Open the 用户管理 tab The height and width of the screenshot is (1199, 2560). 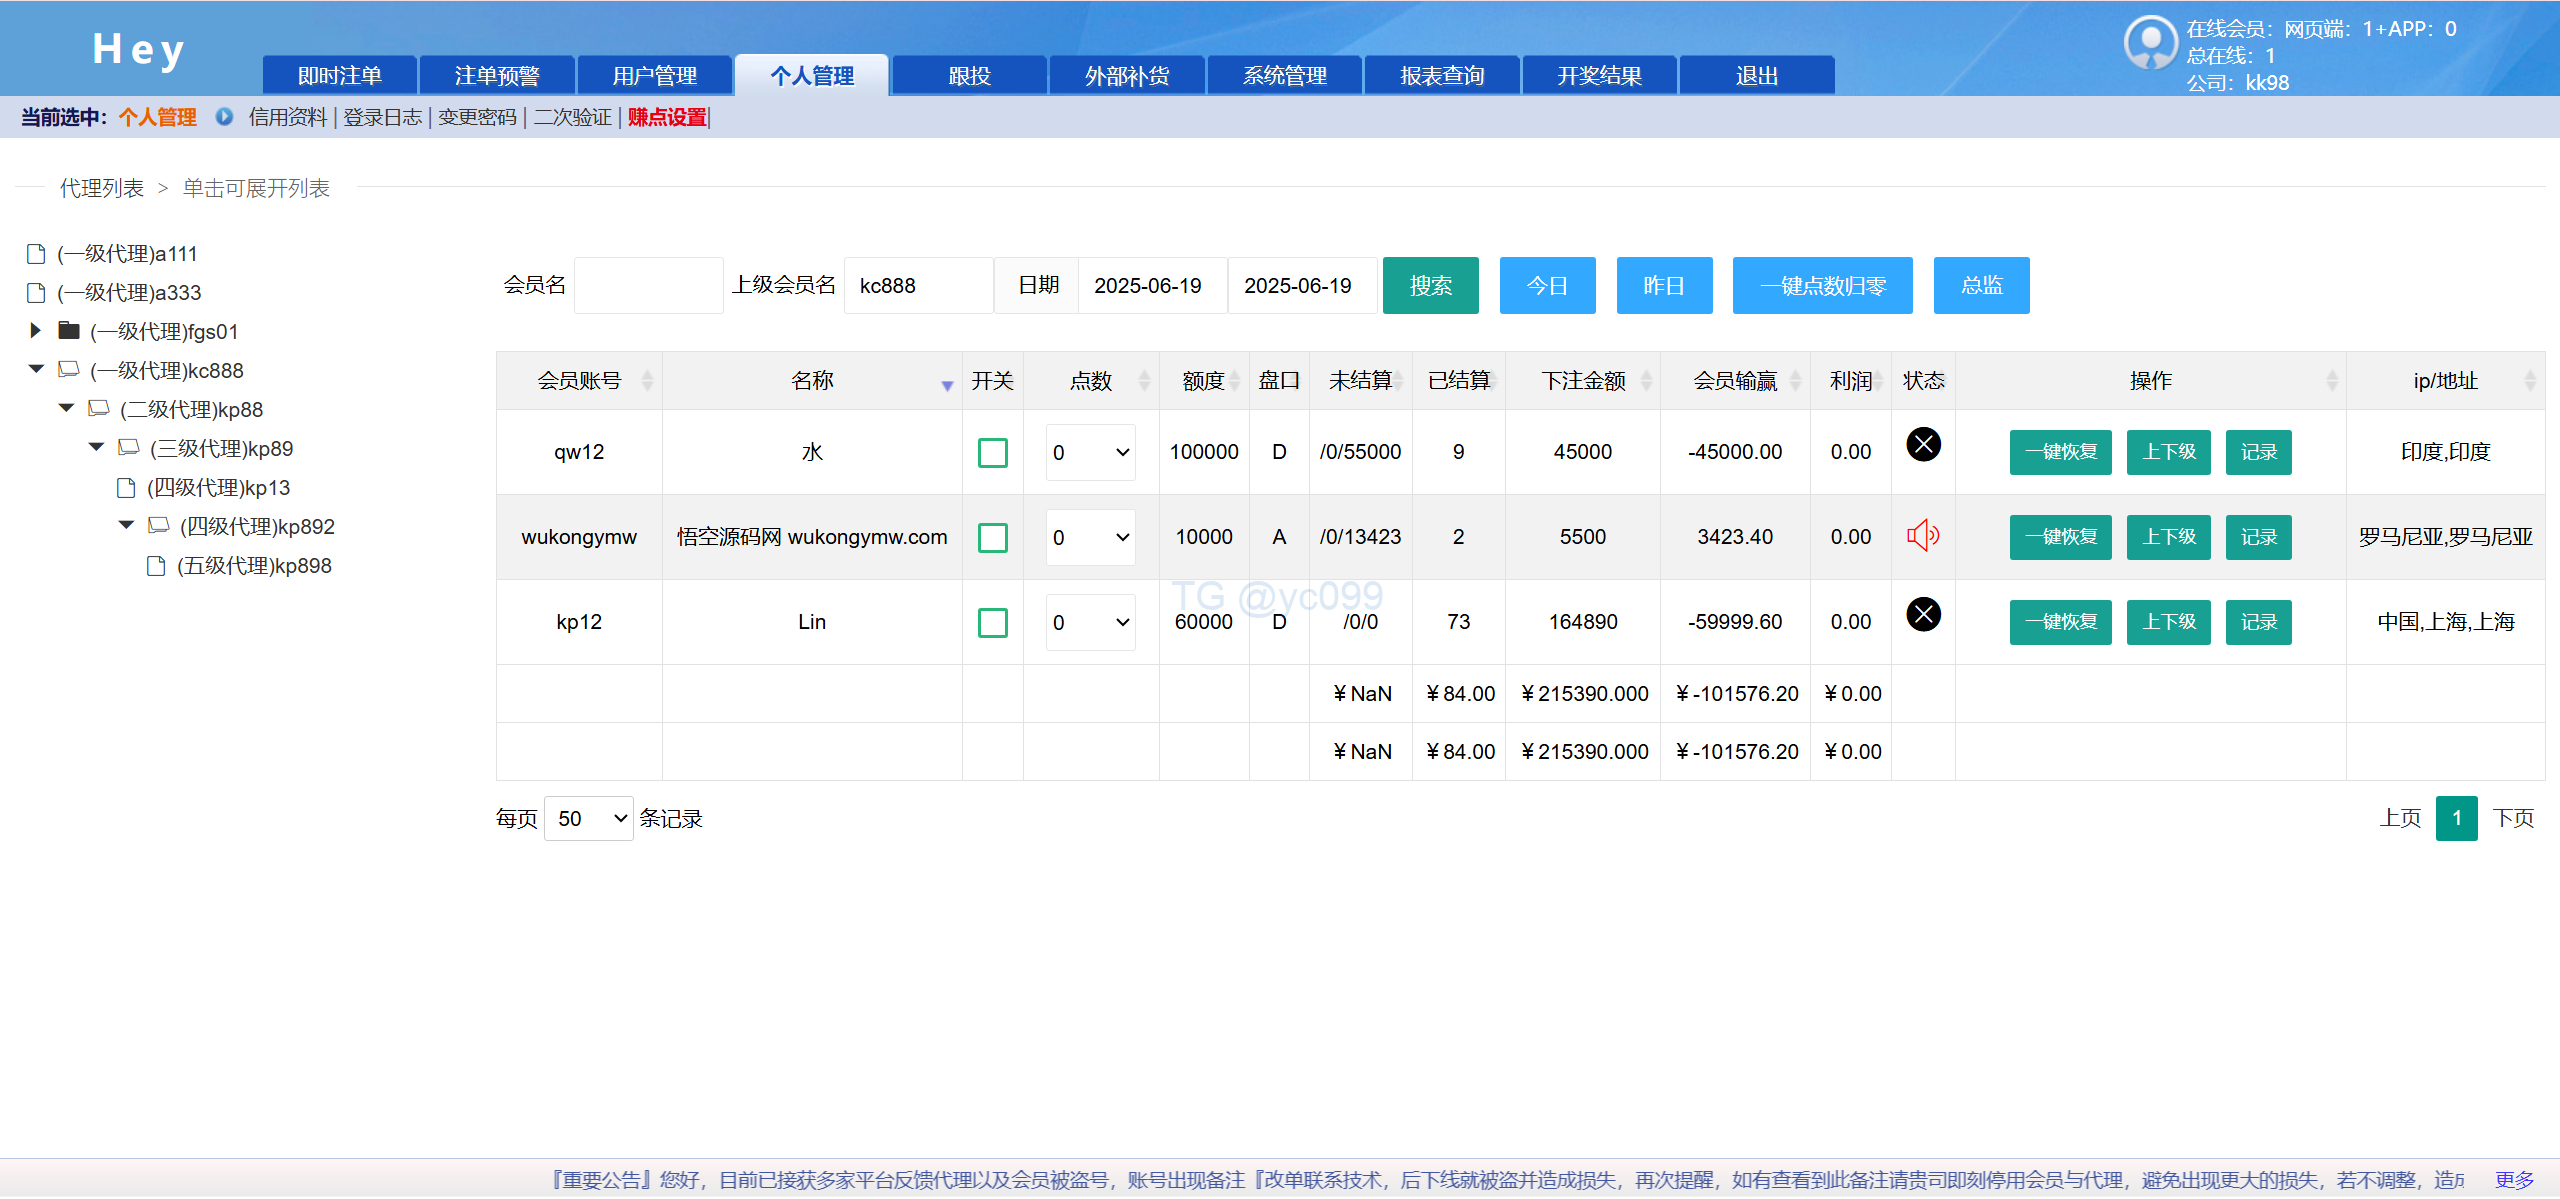654,76
